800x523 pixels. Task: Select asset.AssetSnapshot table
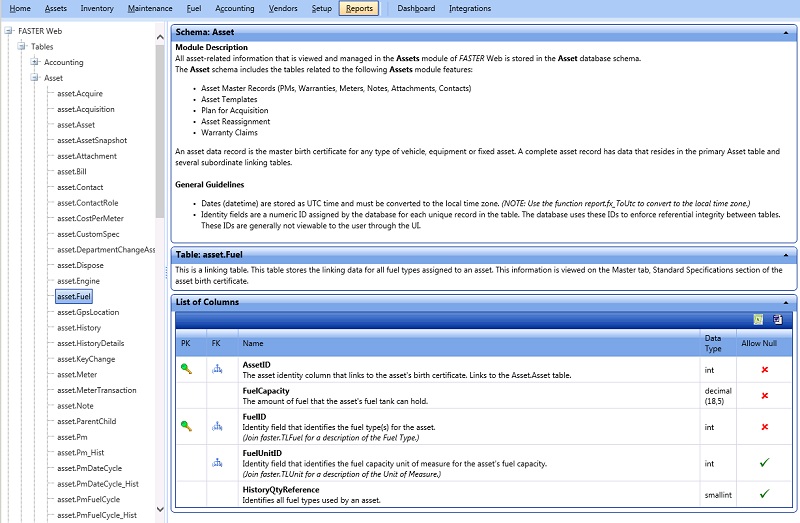click(x=92, y=140)
